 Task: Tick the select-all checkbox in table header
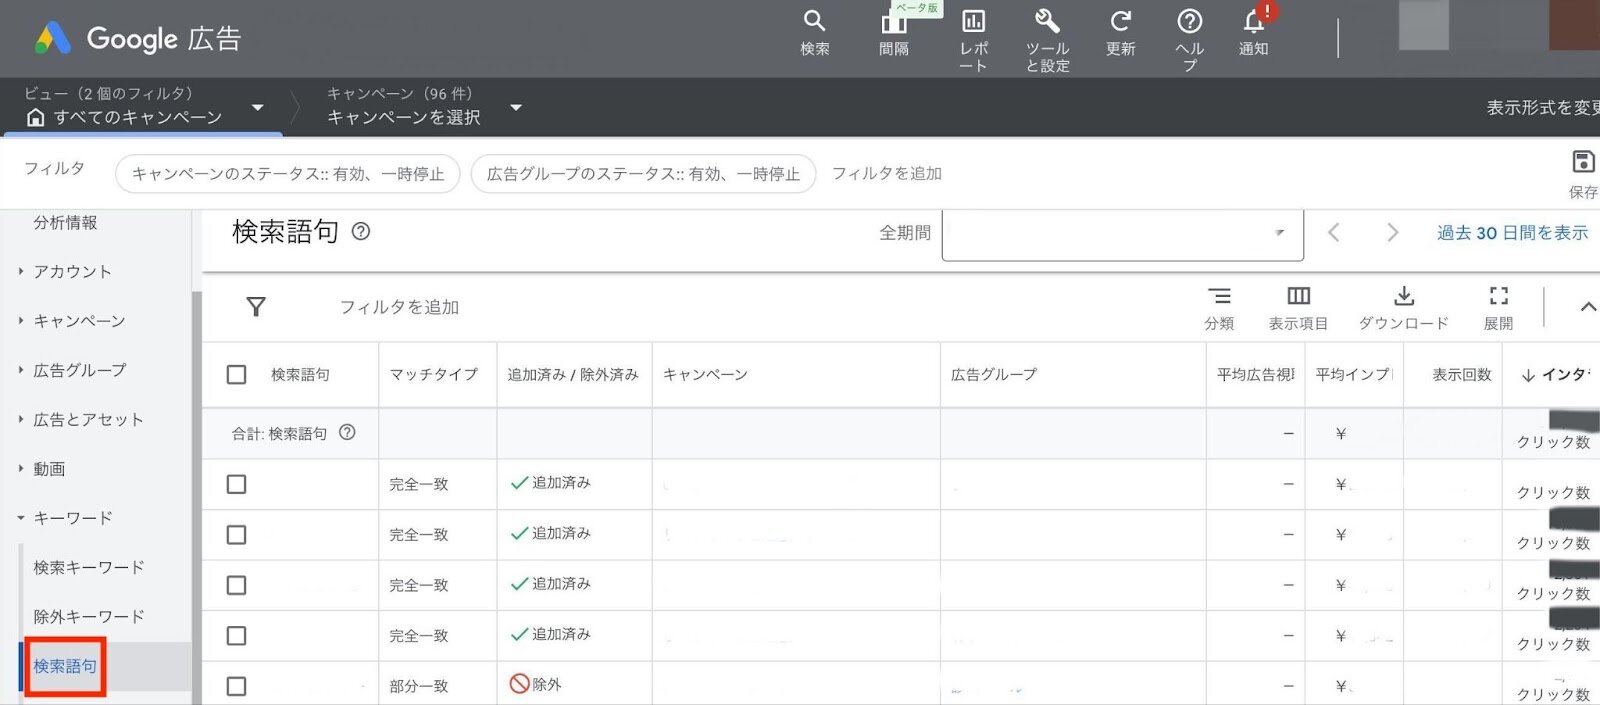pyautogui.click(x=237, y=375)
